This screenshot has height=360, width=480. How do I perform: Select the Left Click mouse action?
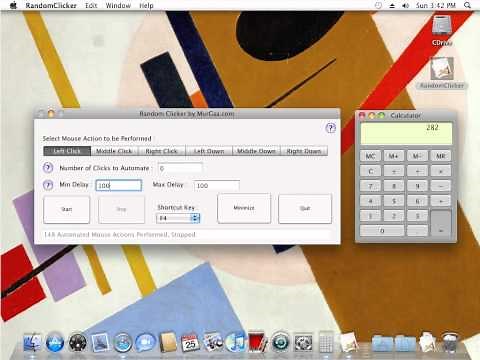coord(67,151)
